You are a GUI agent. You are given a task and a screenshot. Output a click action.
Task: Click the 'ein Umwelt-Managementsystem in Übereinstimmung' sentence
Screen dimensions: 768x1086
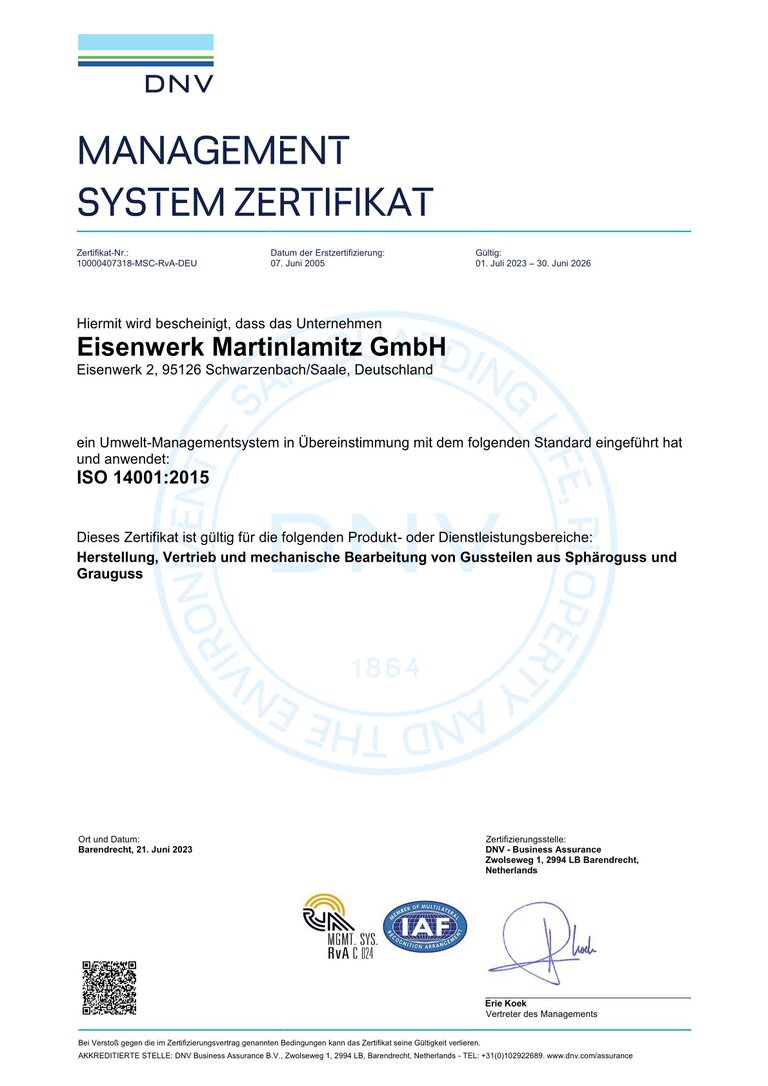379,450
